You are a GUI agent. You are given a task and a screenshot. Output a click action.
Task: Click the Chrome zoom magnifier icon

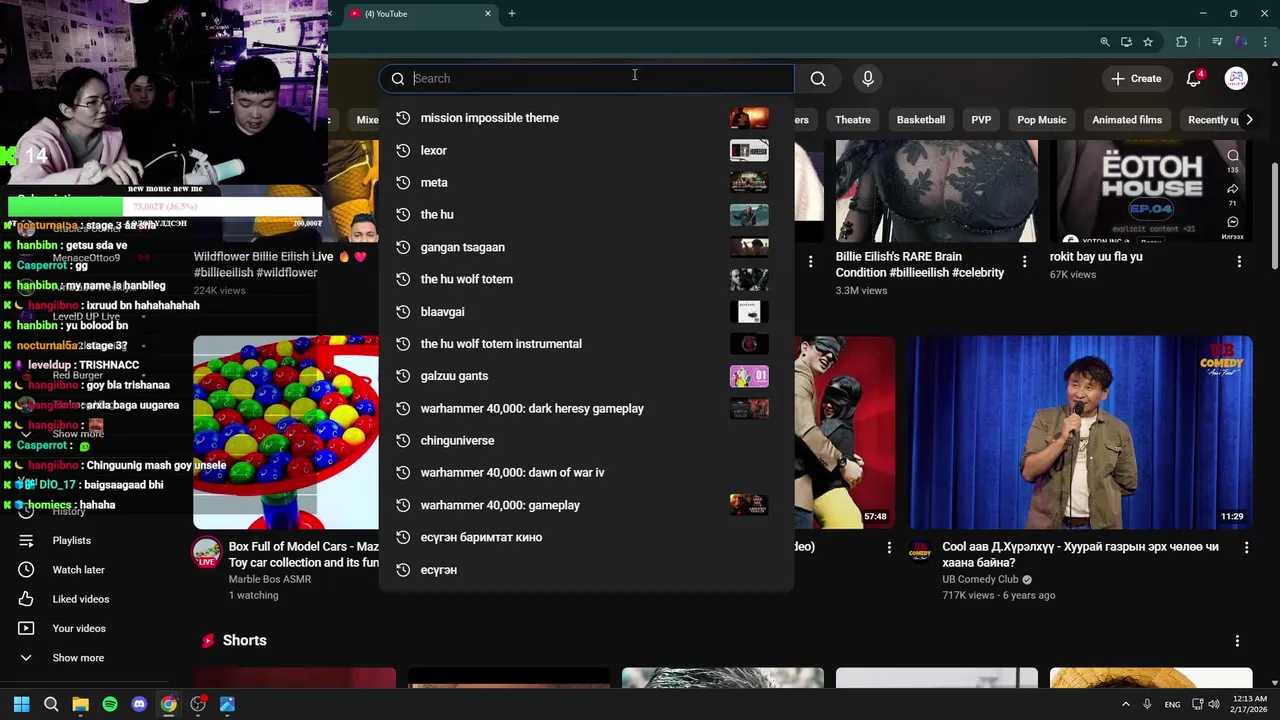coord(1105,42)
